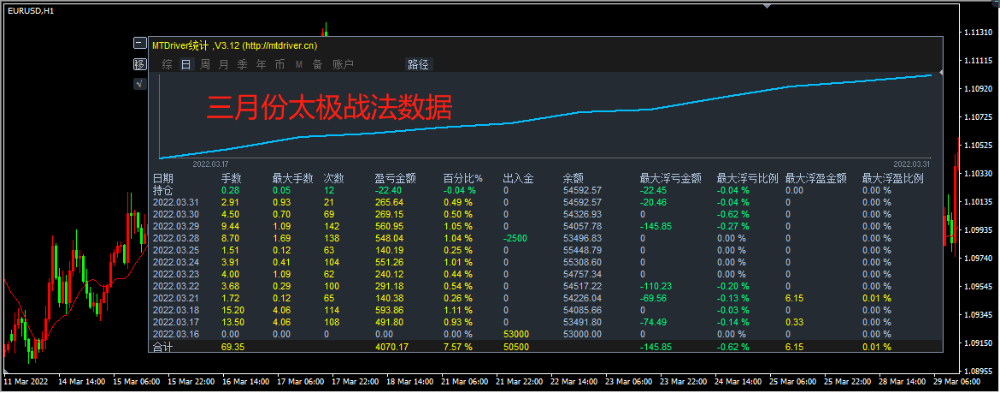Screen dimensions: 1000x393
Task: Switch to the 综 summary tab
Action: (167, 64)
